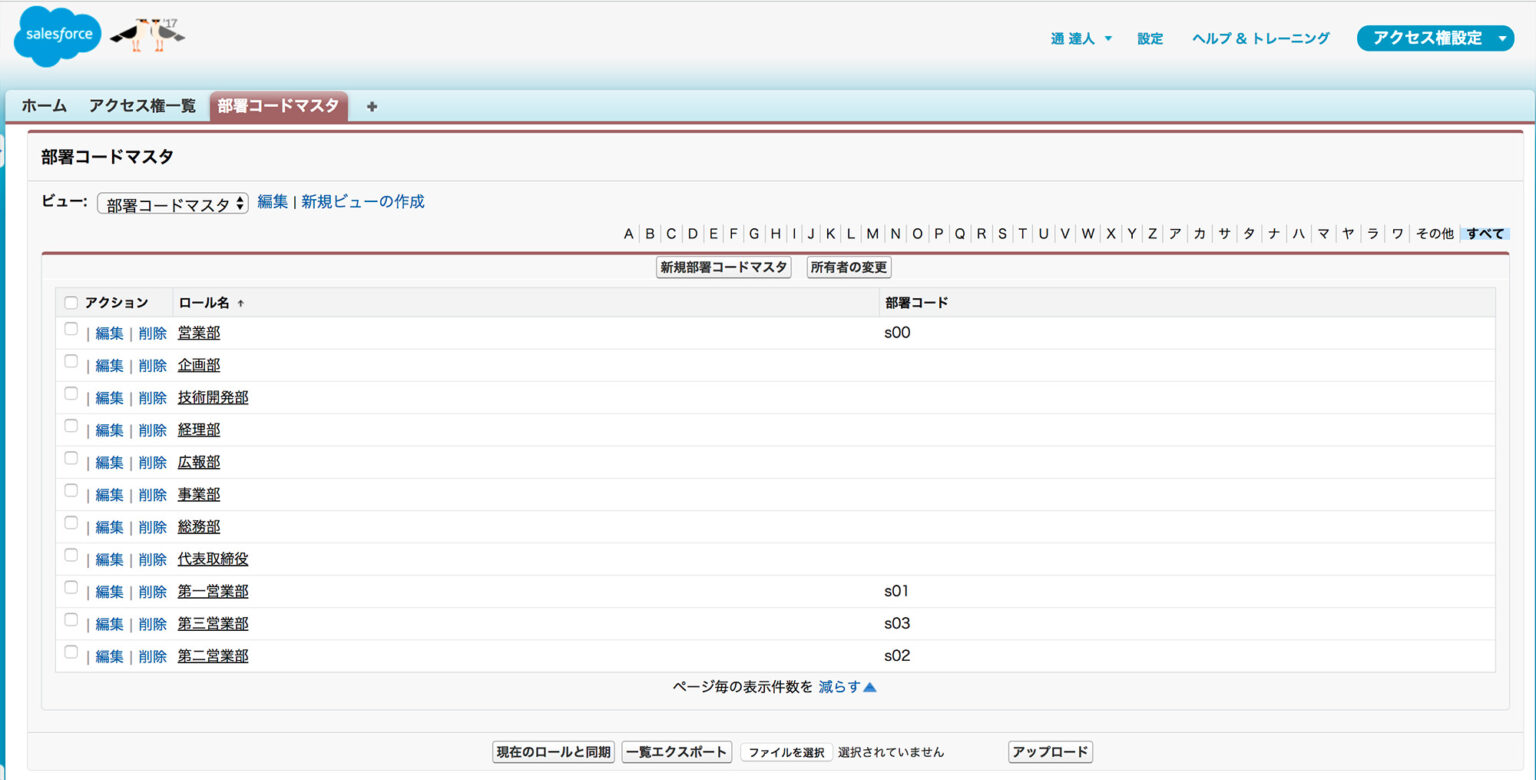Open the 営業部 role record link
The width and height of the screenshot is (1536, 780).
(x=198, y=332)
